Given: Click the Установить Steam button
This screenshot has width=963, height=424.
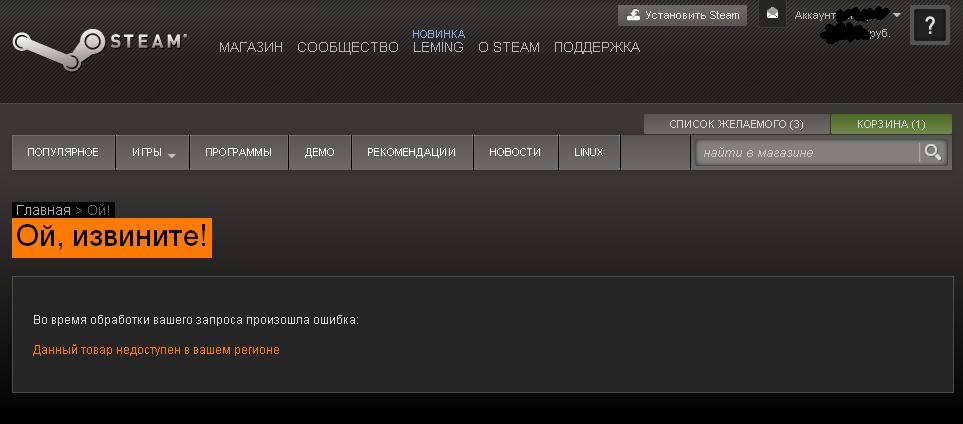Looking at the screenshot, I should click(682, 15).
